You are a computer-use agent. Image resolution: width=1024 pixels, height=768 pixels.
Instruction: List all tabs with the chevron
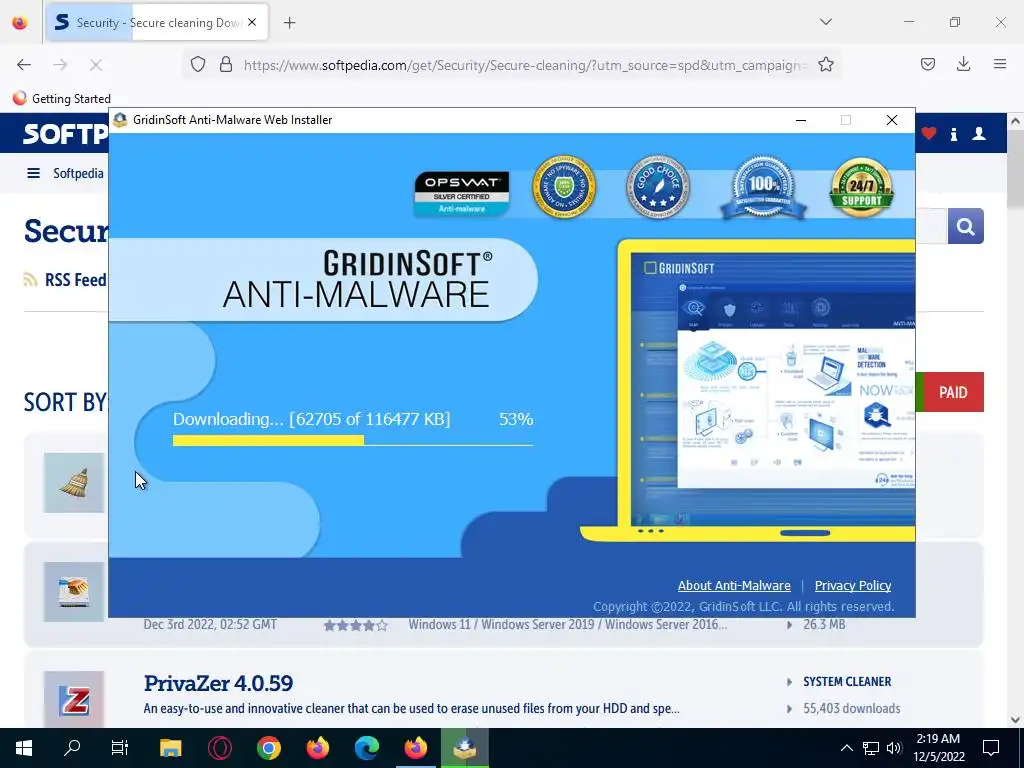(825, 22)
